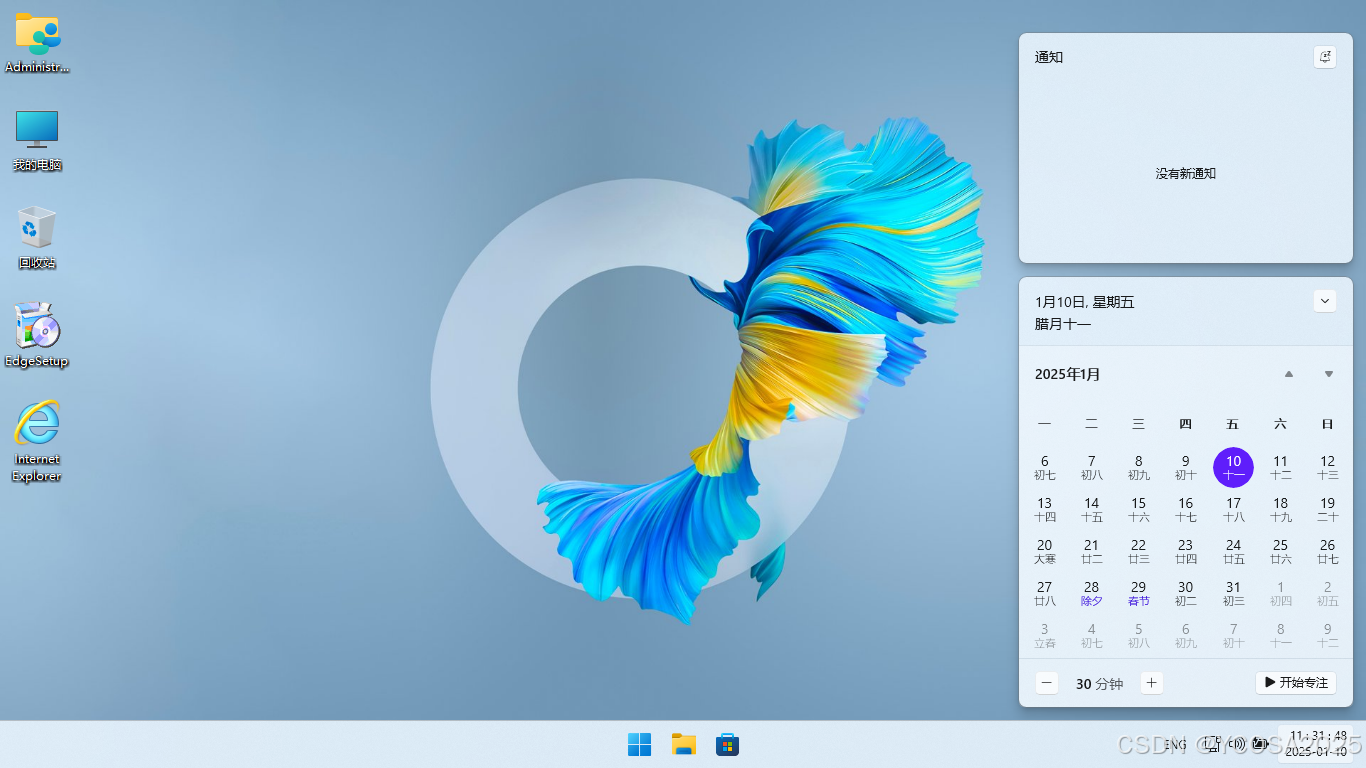Select greyed February date 3 立春

tap(1044, 635)
